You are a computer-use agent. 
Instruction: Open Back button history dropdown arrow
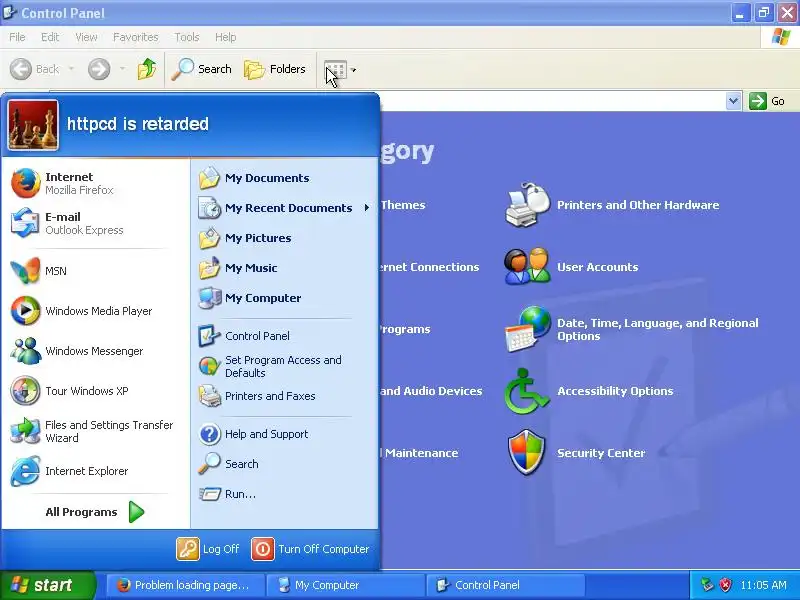coord(71,69)
